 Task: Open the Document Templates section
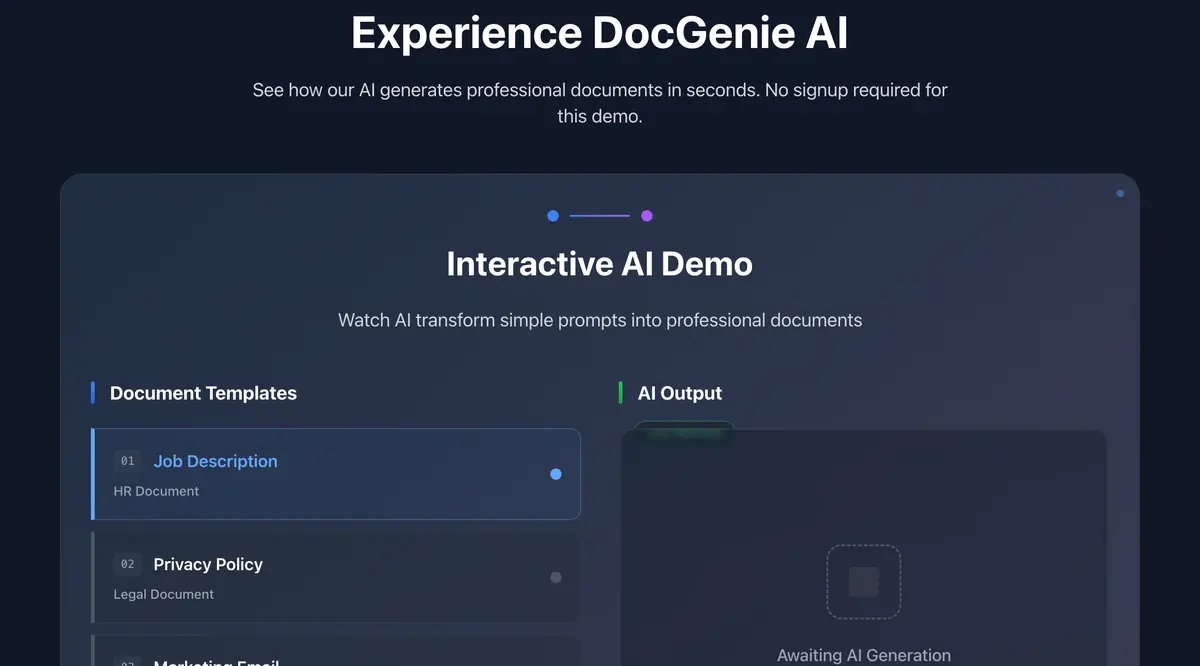(203, 392)
